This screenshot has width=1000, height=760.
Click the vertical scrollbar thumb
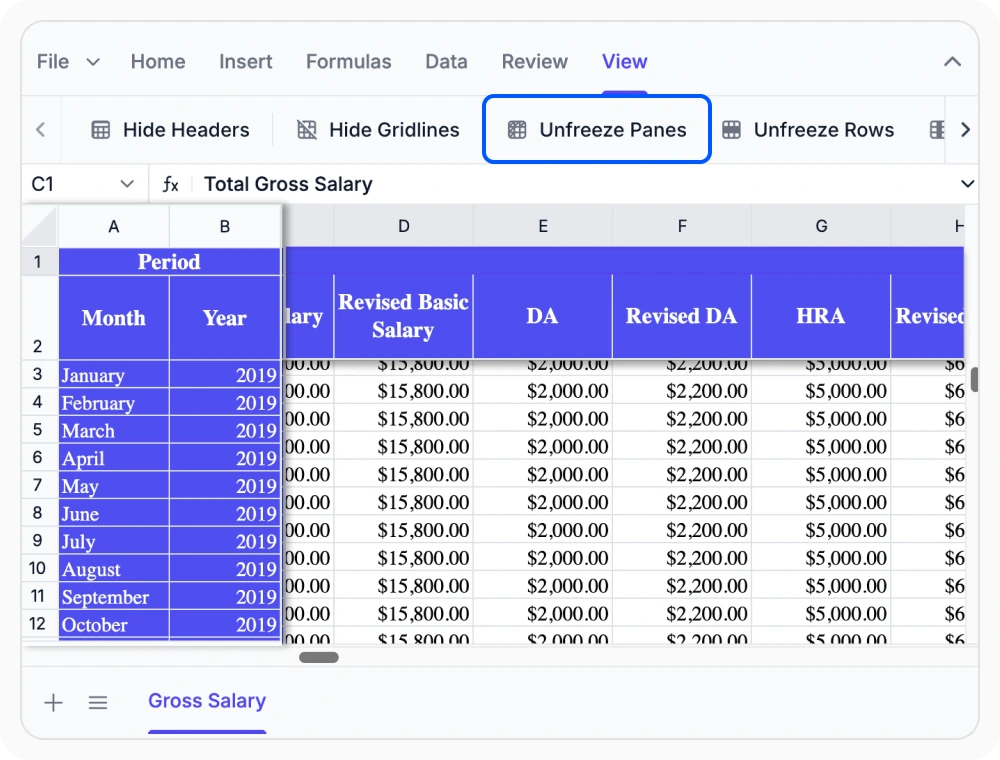(x=974, y=379)
